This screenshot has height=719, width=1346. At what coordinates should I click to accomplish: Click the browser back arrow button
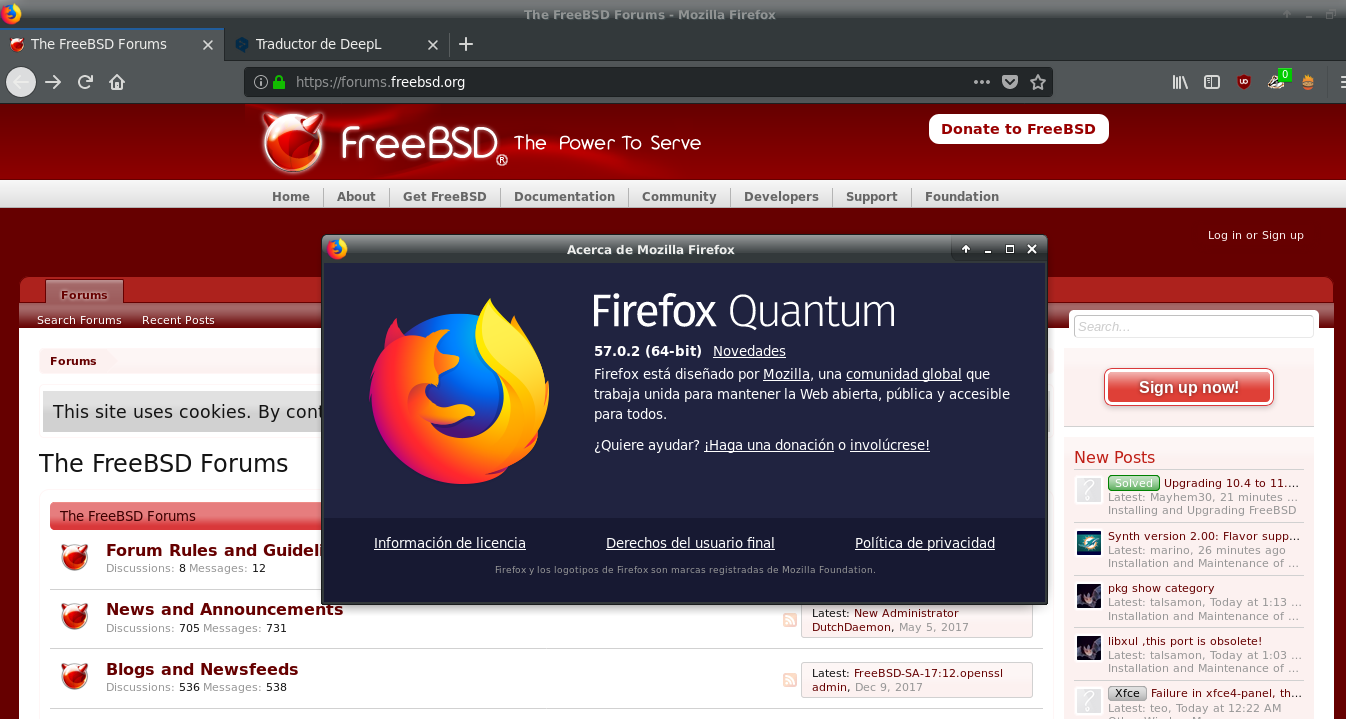(x=21, y=82)
